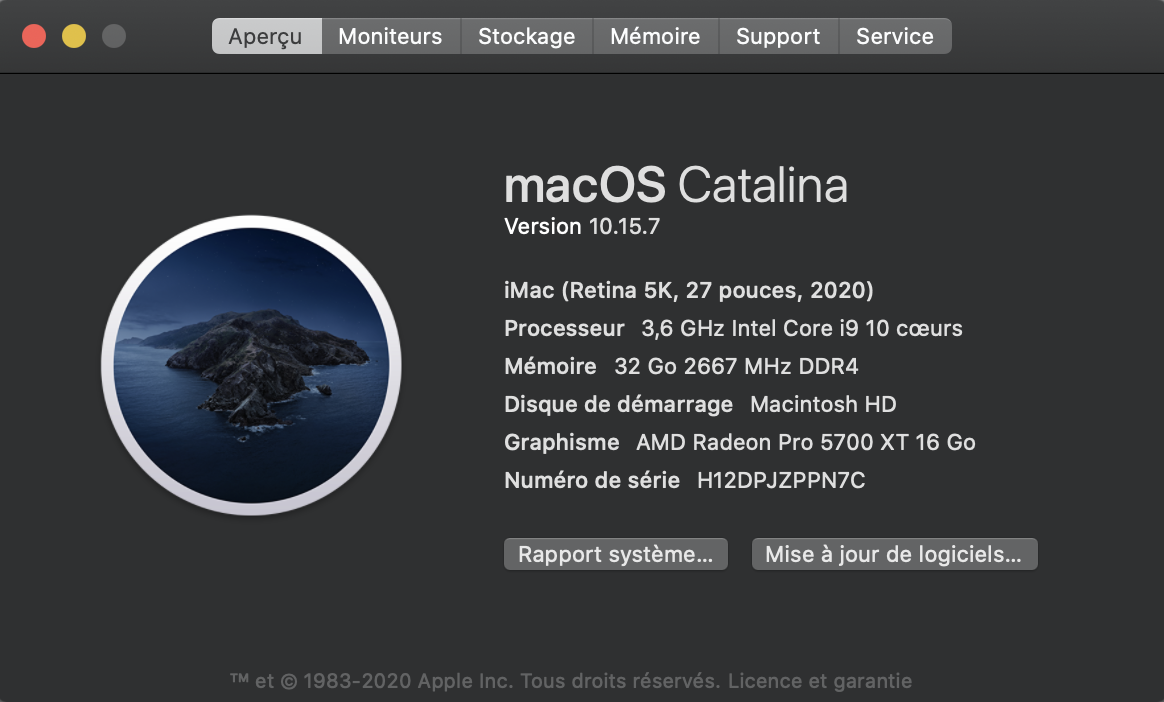Open the Moniteurs tab
This screenshot has height=702, width=1164.
[390, 36]
